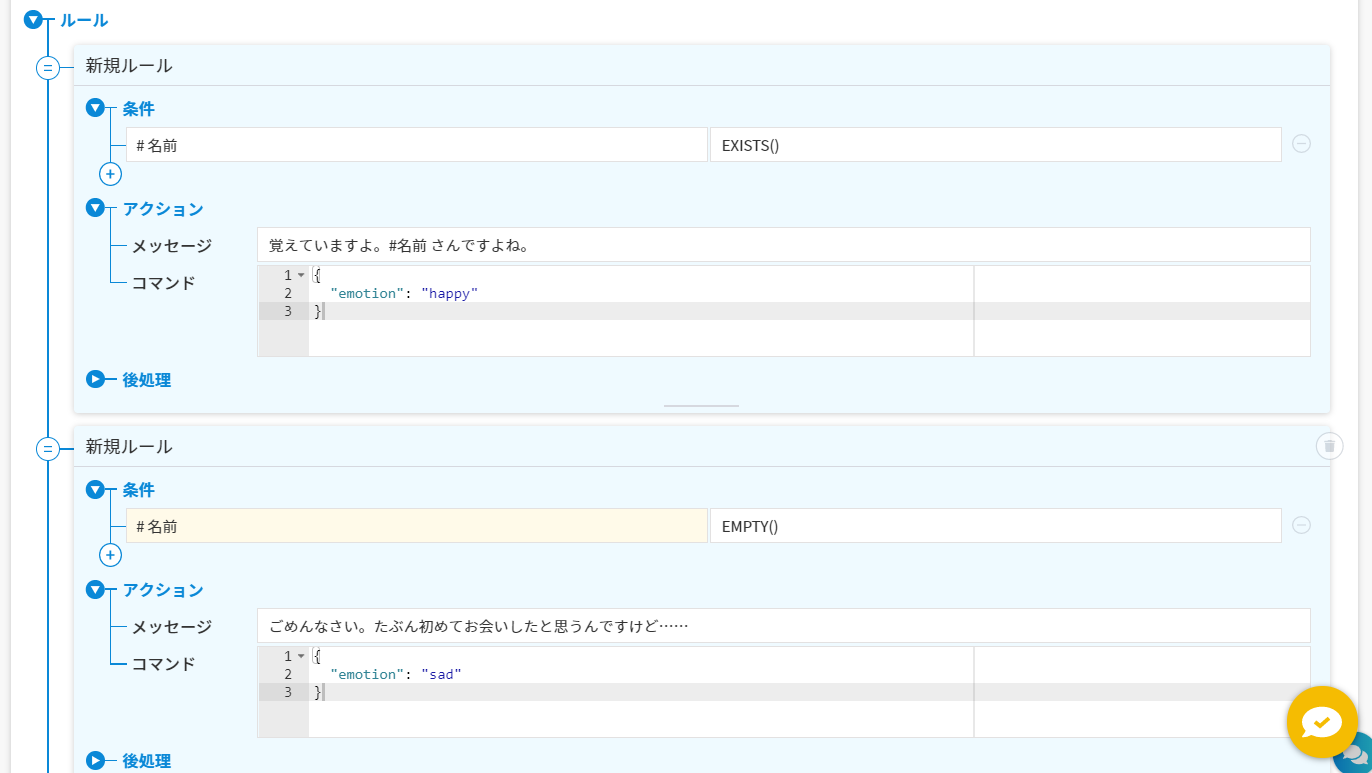Click the second 新規ルール title header
This screenshot has width=1372, height=773.
[x=129, y=447]
